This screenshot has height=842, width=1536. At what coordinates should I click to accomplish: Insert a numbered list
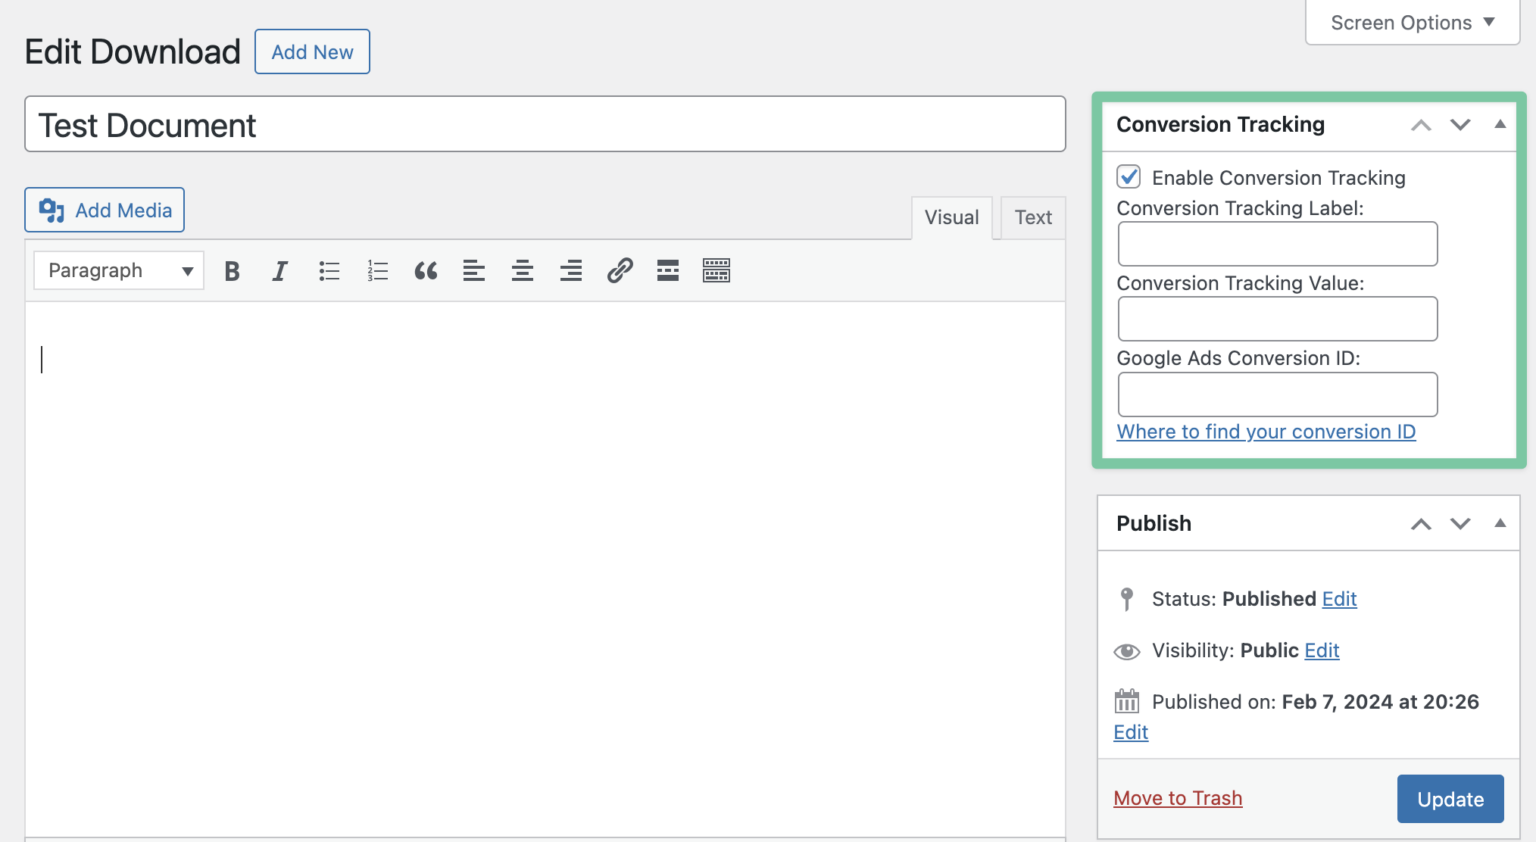tap(377, 271)
